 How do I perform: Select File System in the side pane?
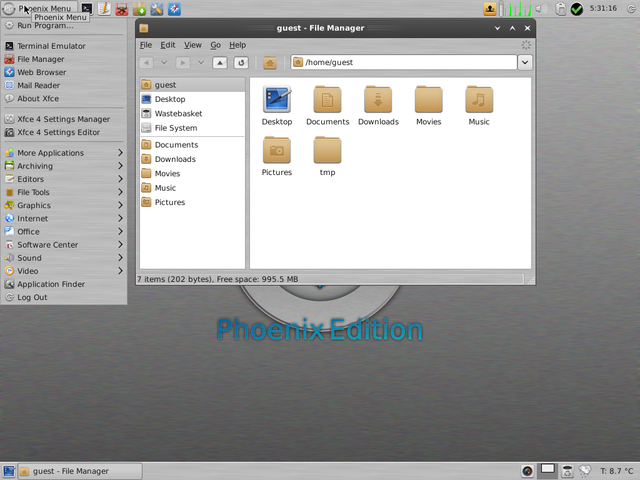[x=193, y=128]
